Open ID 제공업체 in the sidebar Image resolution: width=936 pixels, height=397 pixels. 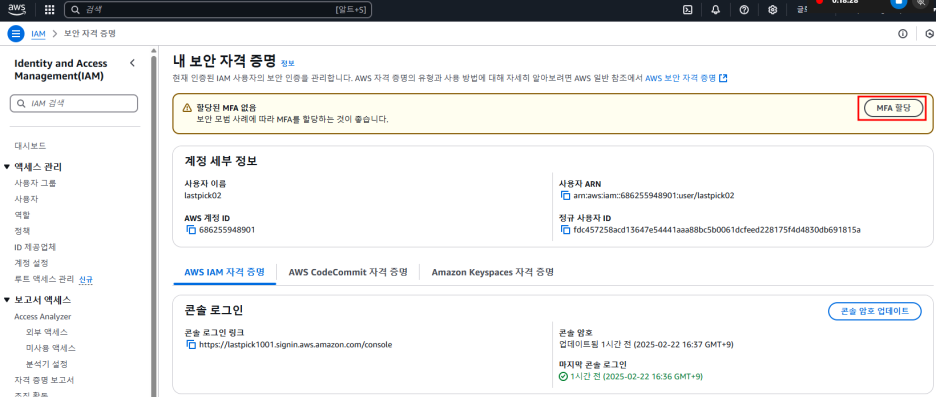tap(35, 247)
